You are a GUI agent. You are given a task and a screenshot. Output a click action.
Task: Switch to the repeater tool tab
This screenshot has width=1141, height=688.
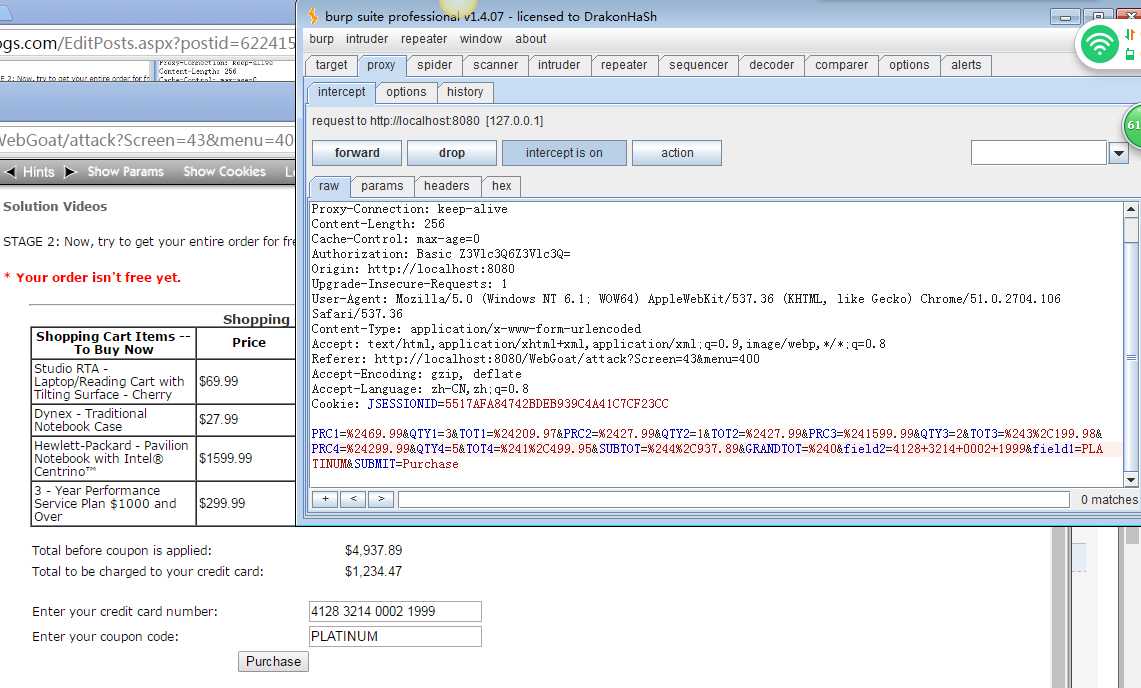[624, 65]
